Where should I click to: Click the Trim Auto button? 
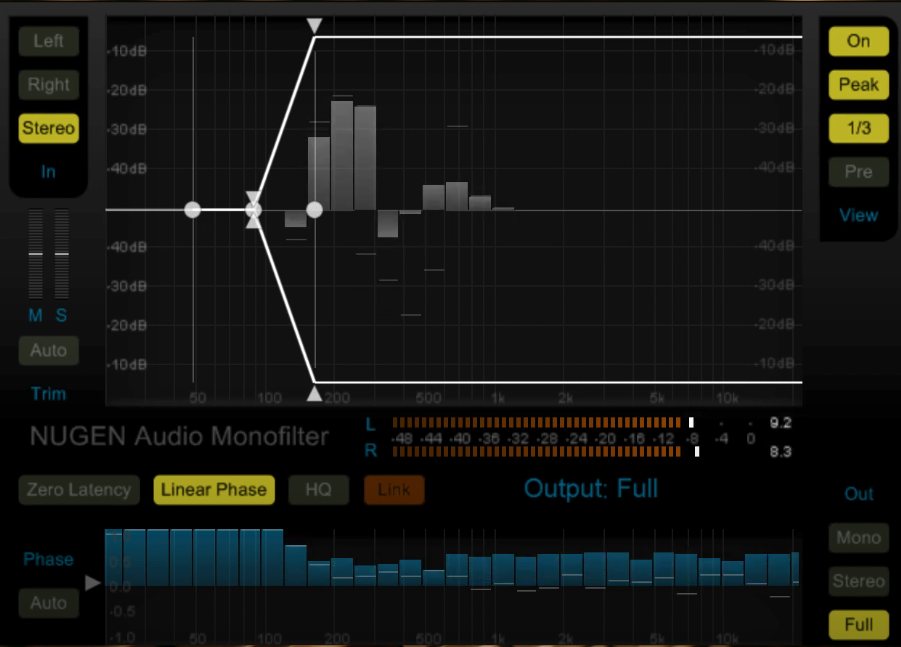coord(48,351)
